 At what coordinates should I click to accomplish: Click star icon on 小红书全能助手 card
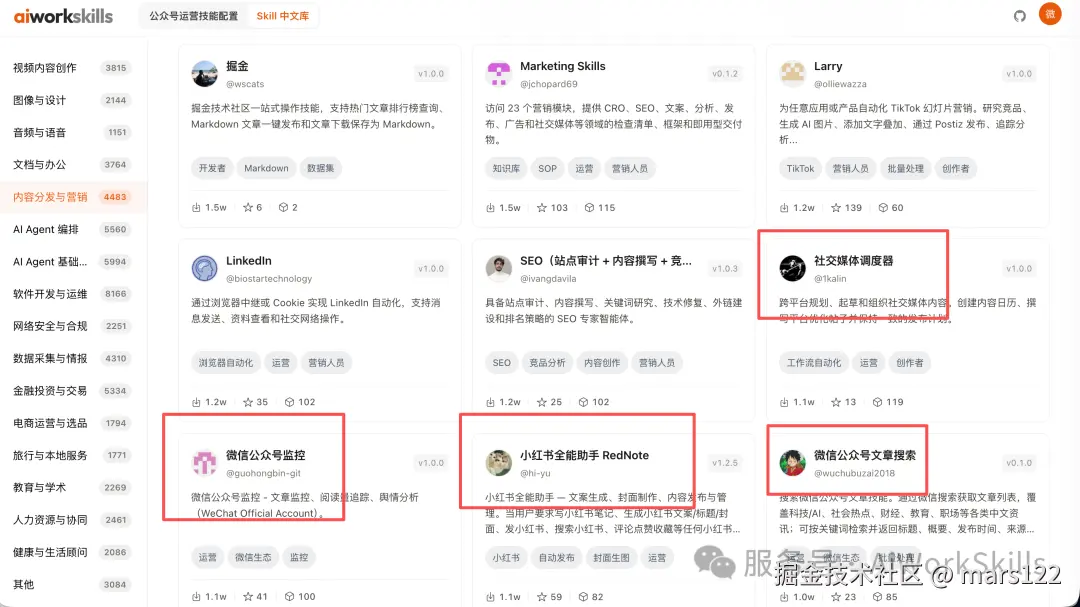[542, 597]
